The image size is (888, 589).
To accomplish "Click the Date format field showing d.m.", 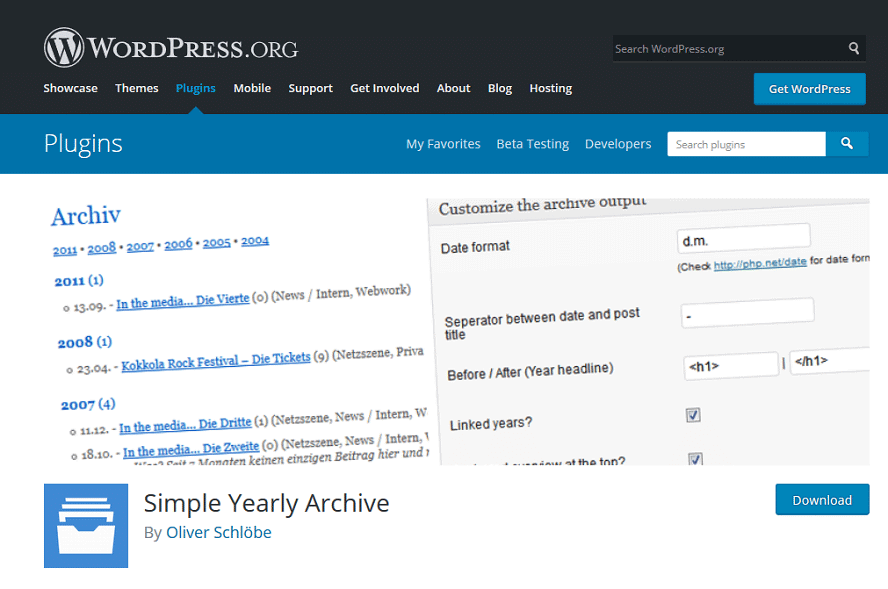I will pos(743,238).
